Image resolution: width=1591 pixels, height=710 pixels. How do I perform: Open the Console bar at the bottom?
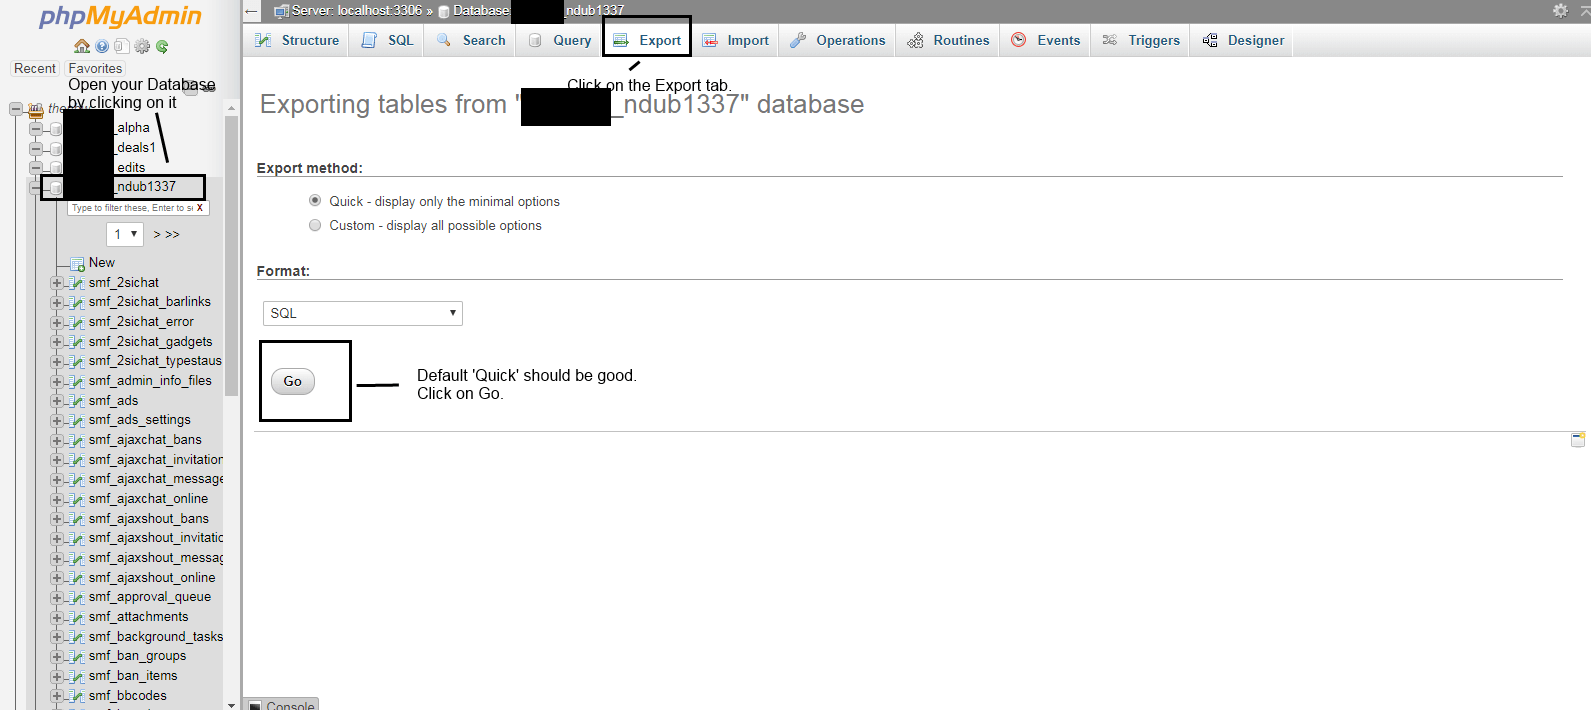point(281,704)
